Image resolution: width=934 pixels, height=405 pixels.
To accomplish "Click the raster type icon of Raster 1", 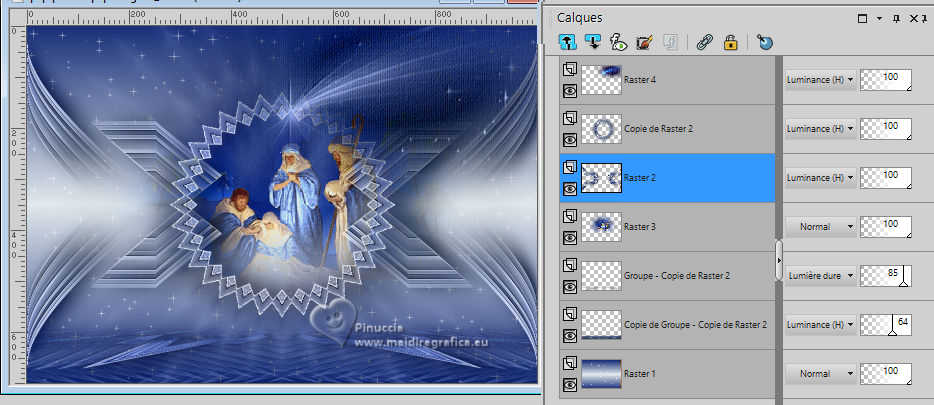I will pos(570,363).
